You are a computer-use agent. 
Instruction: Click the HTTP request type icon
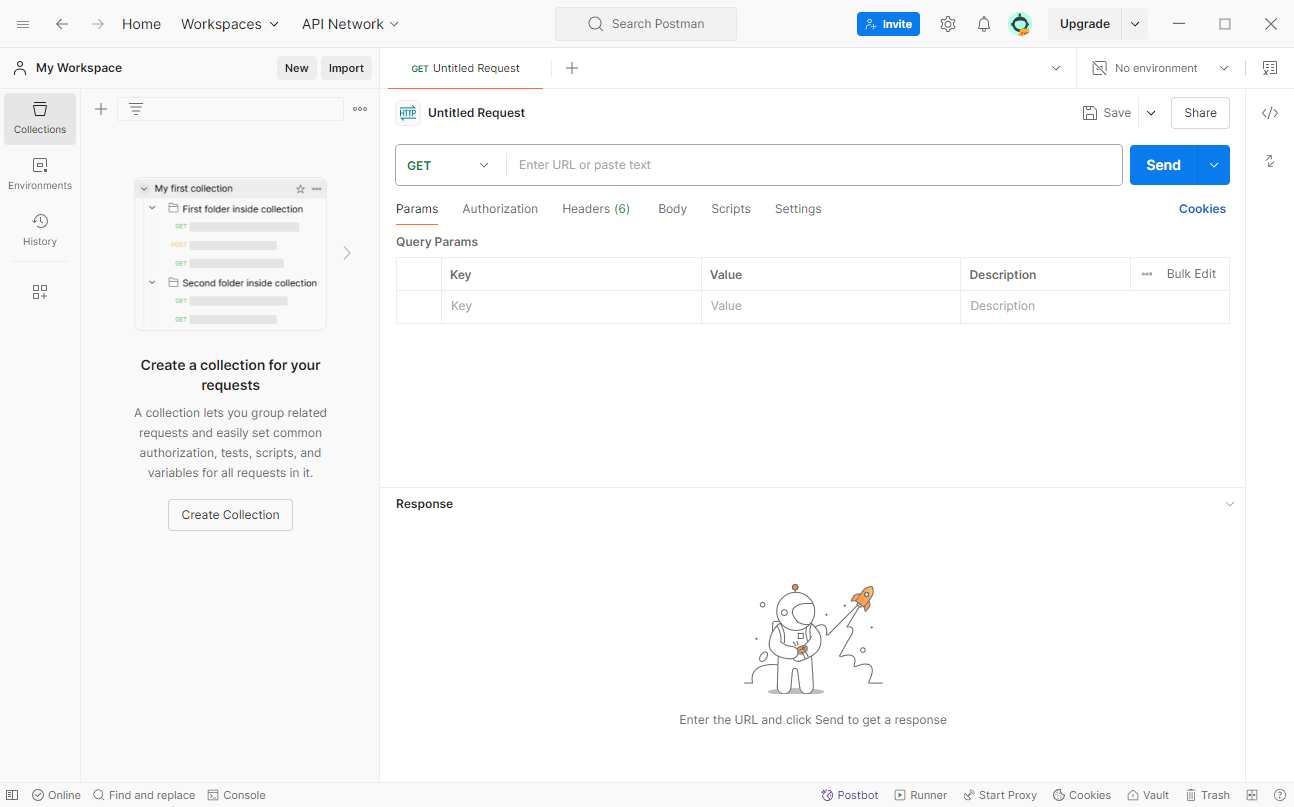click(408, 113)
